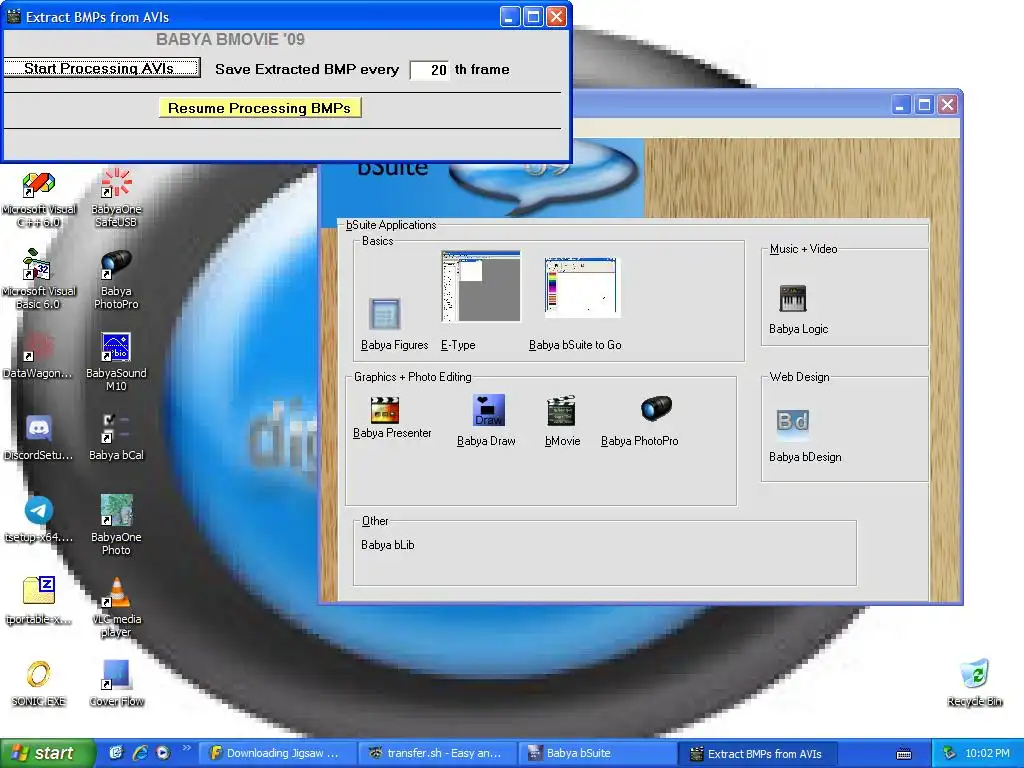Click Start Processing AVIs button

point(102,69)
